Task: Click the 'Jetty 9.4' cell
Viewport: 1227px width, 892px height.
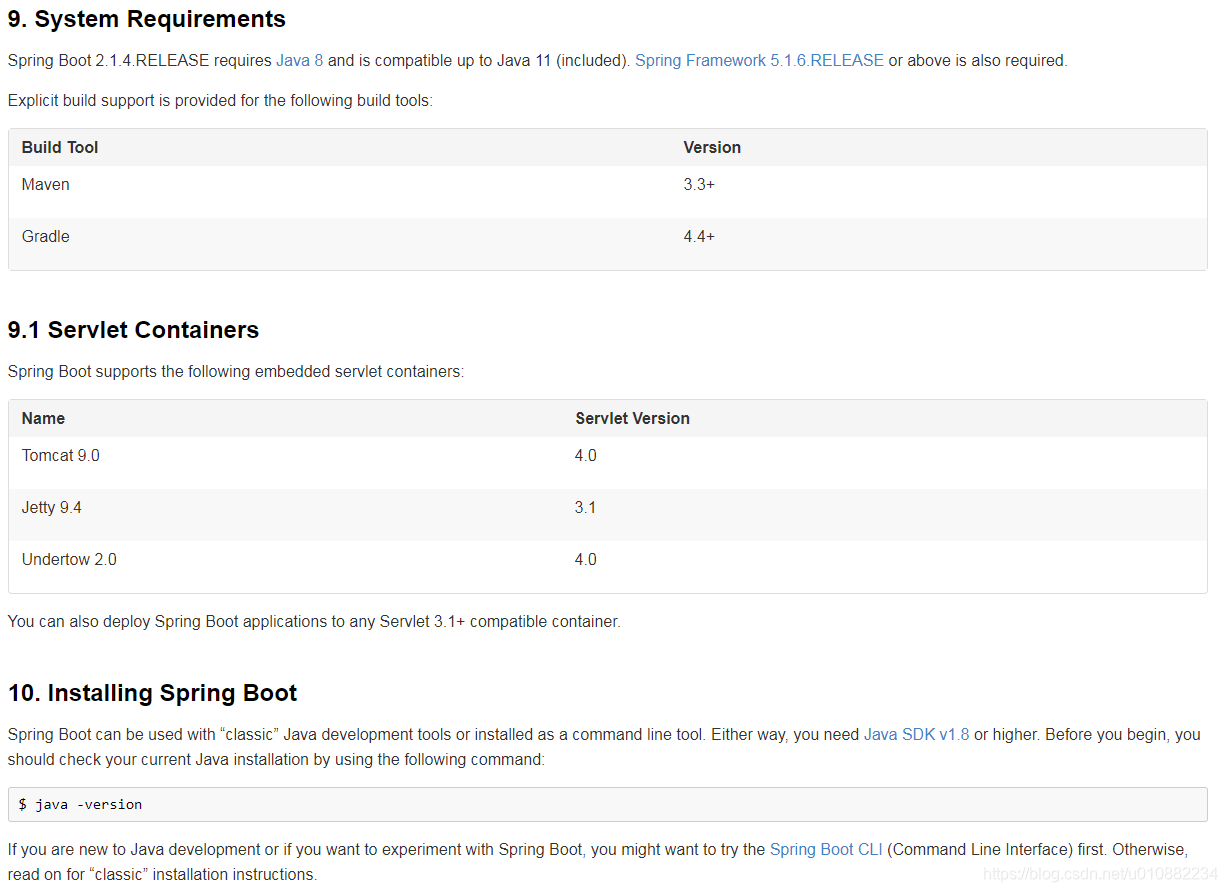Action: click(x=52, y=507)
